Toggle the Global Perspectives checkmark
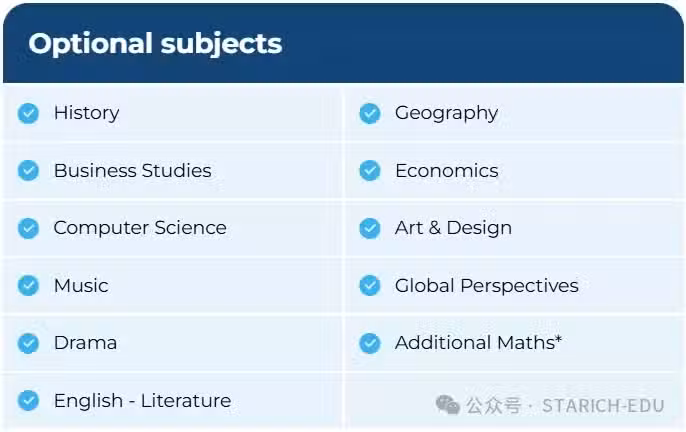 click(x=370, y=286)
